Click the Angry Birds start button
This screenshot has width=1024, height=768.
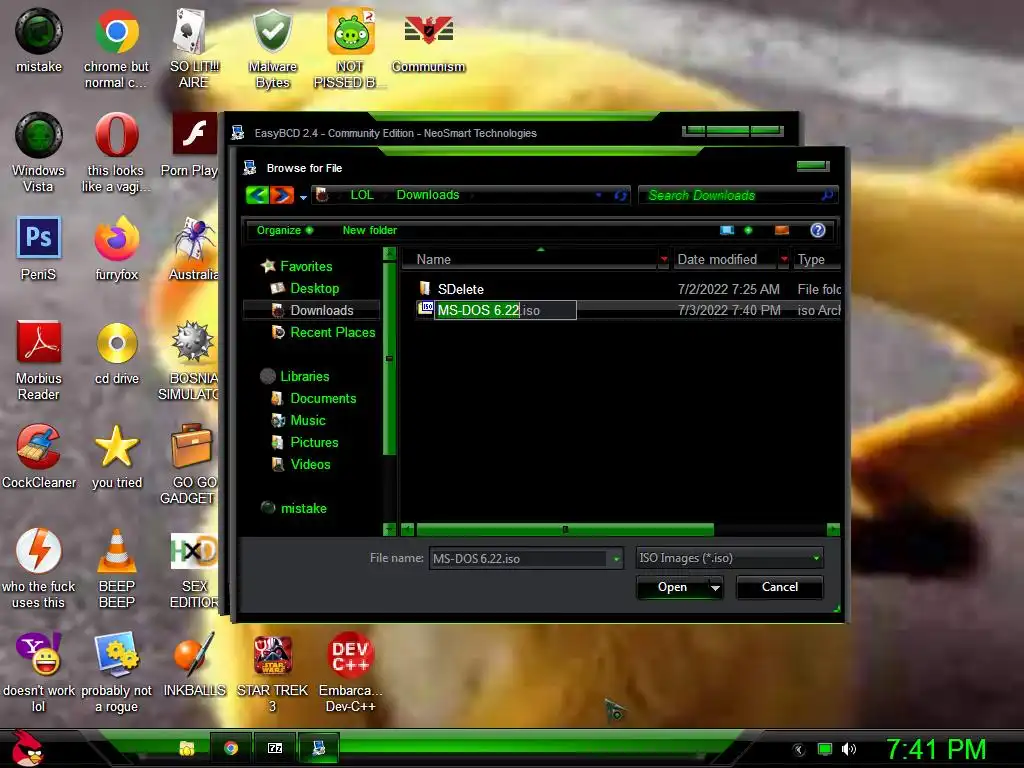click(27, 748)
